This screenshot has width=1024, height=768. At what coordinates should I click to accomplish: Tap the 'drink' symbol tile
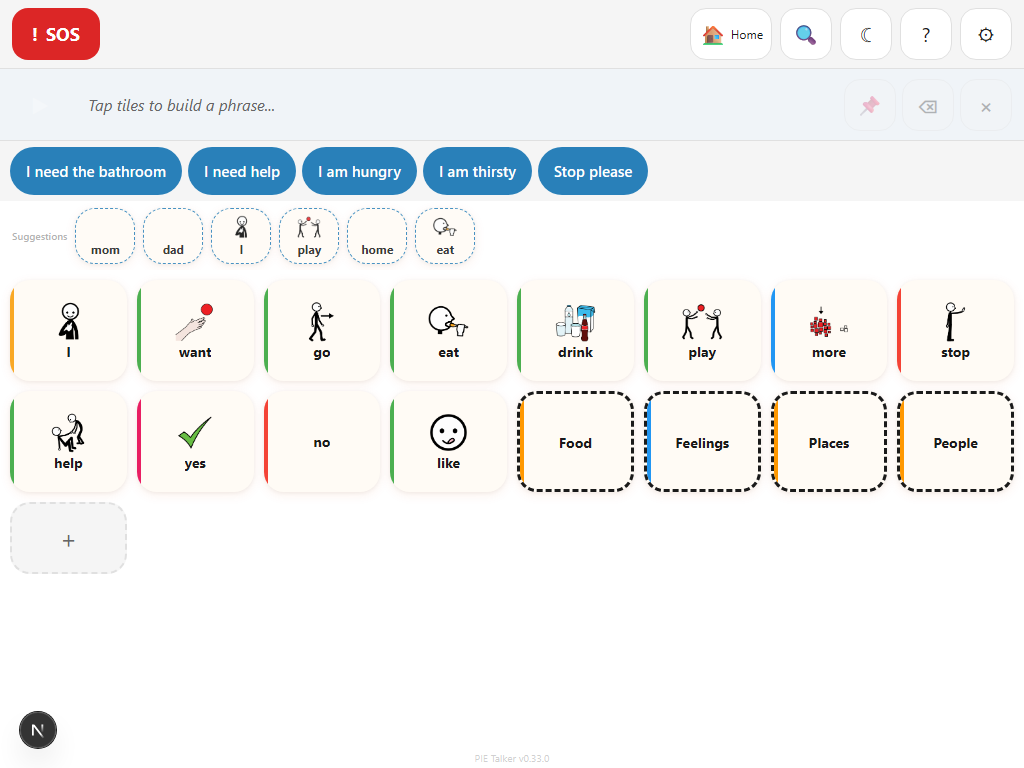coord(575,331)
